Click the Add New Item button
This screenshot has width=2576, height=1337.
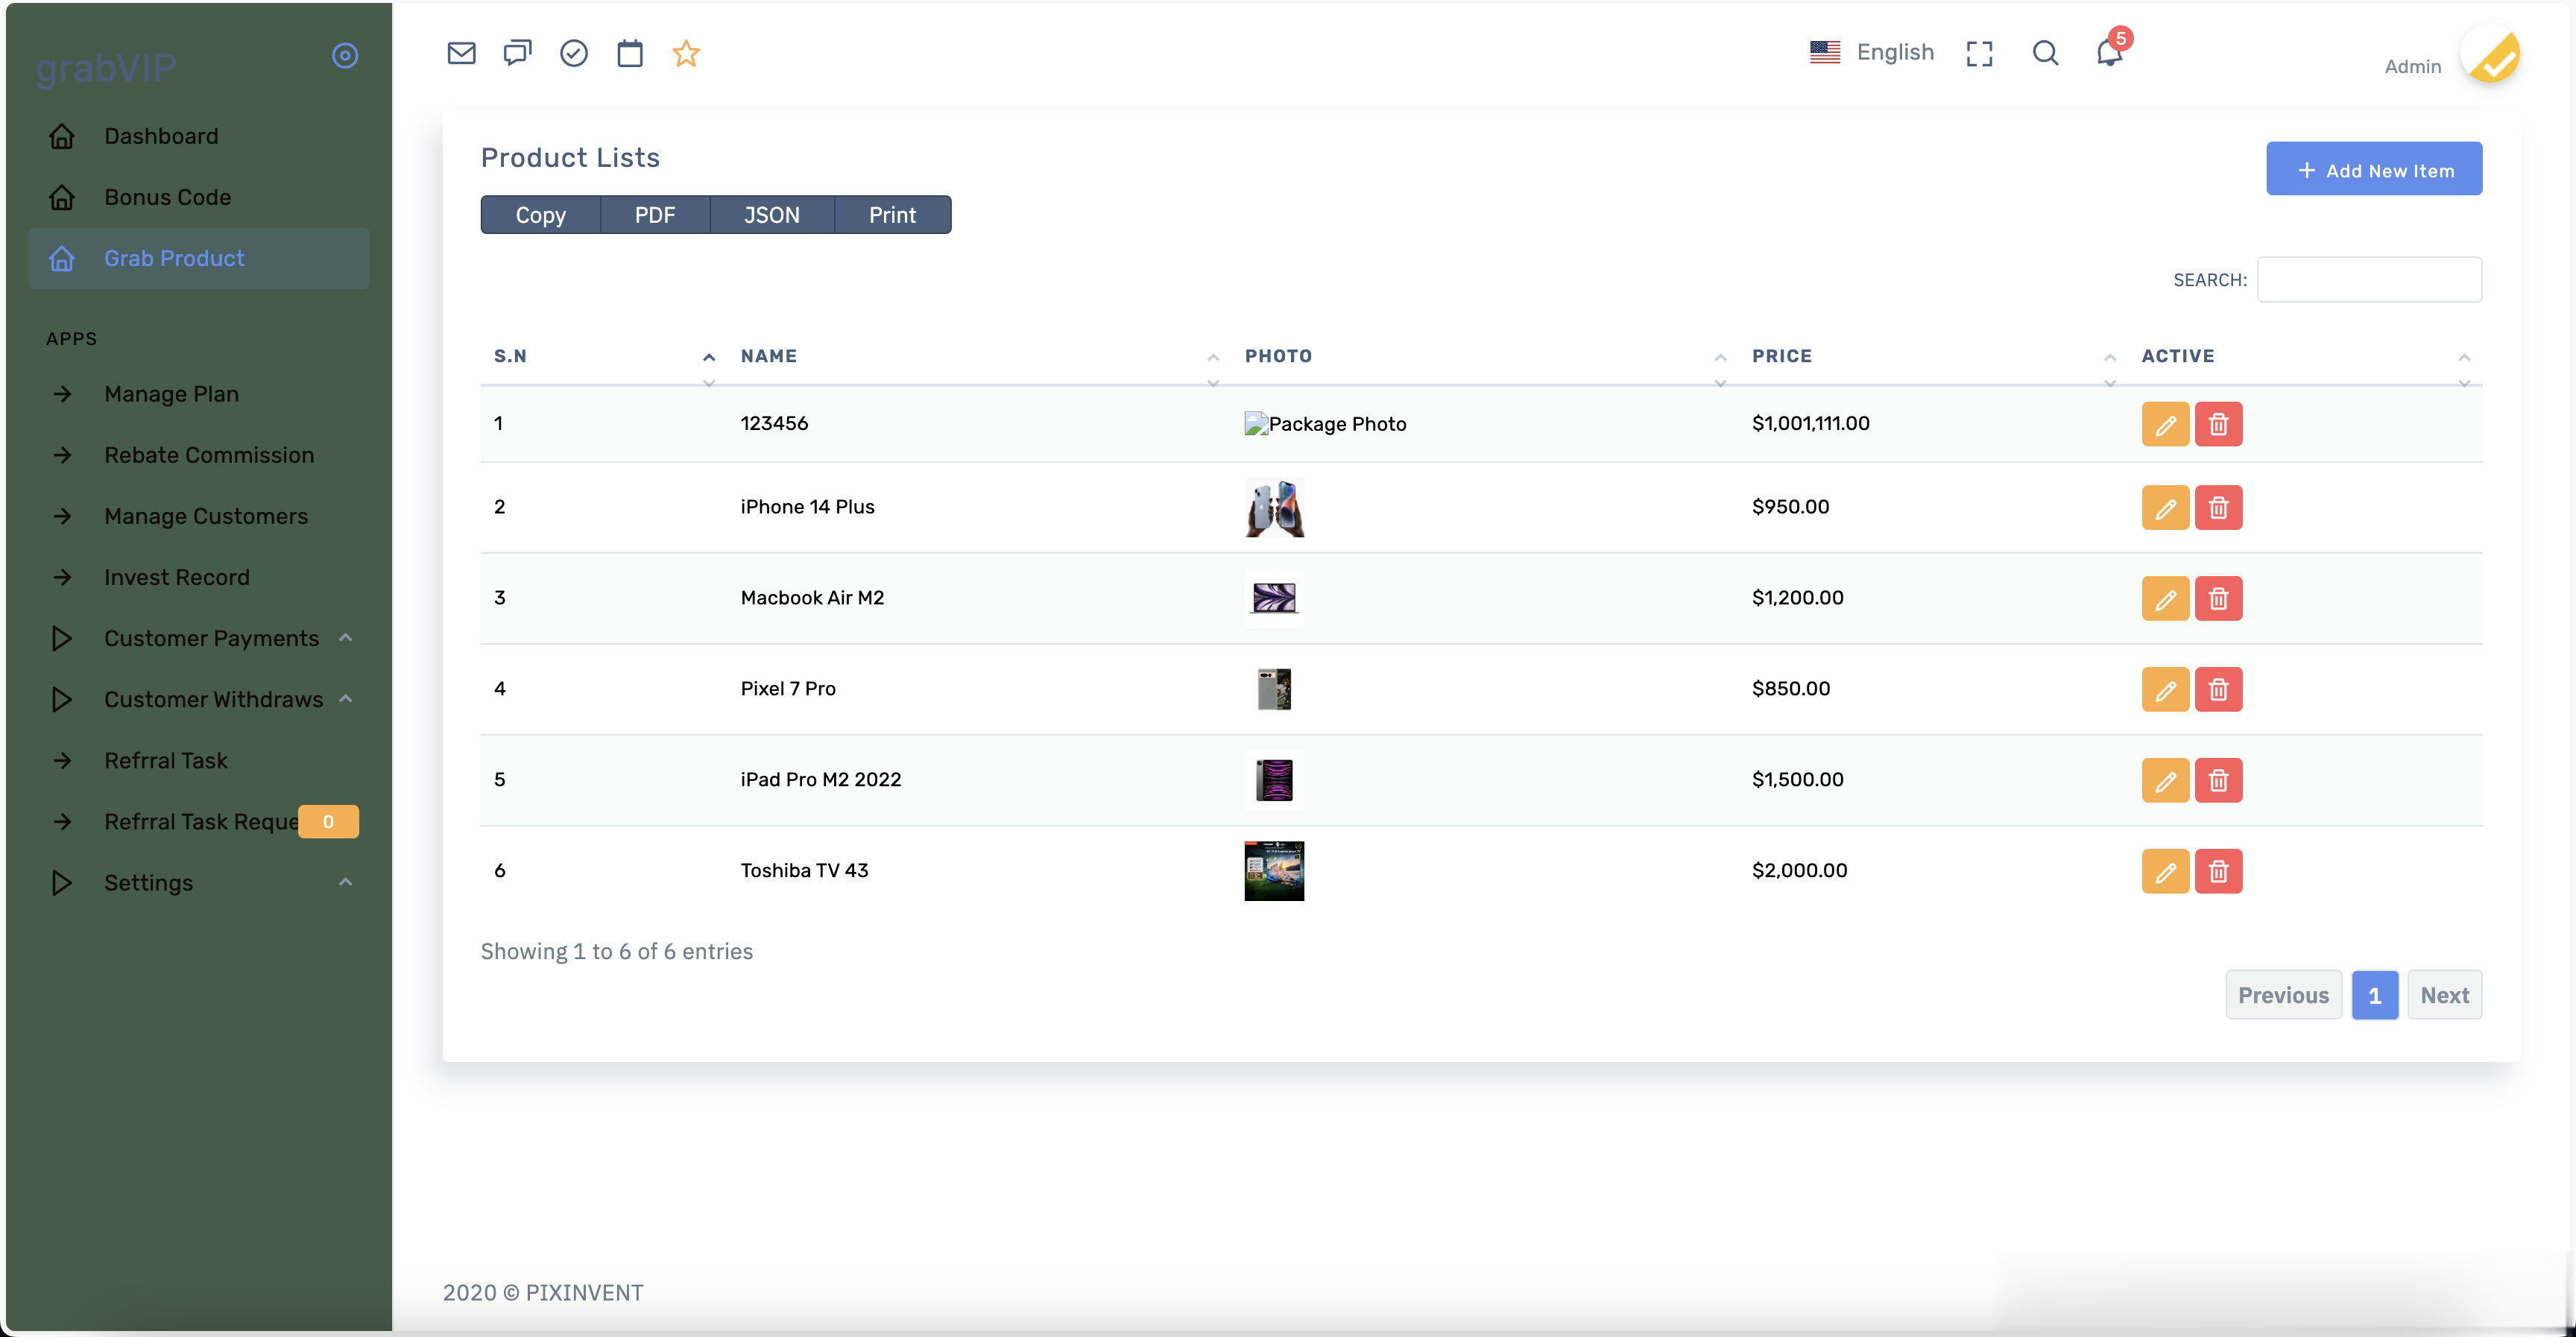point(2373,169)
